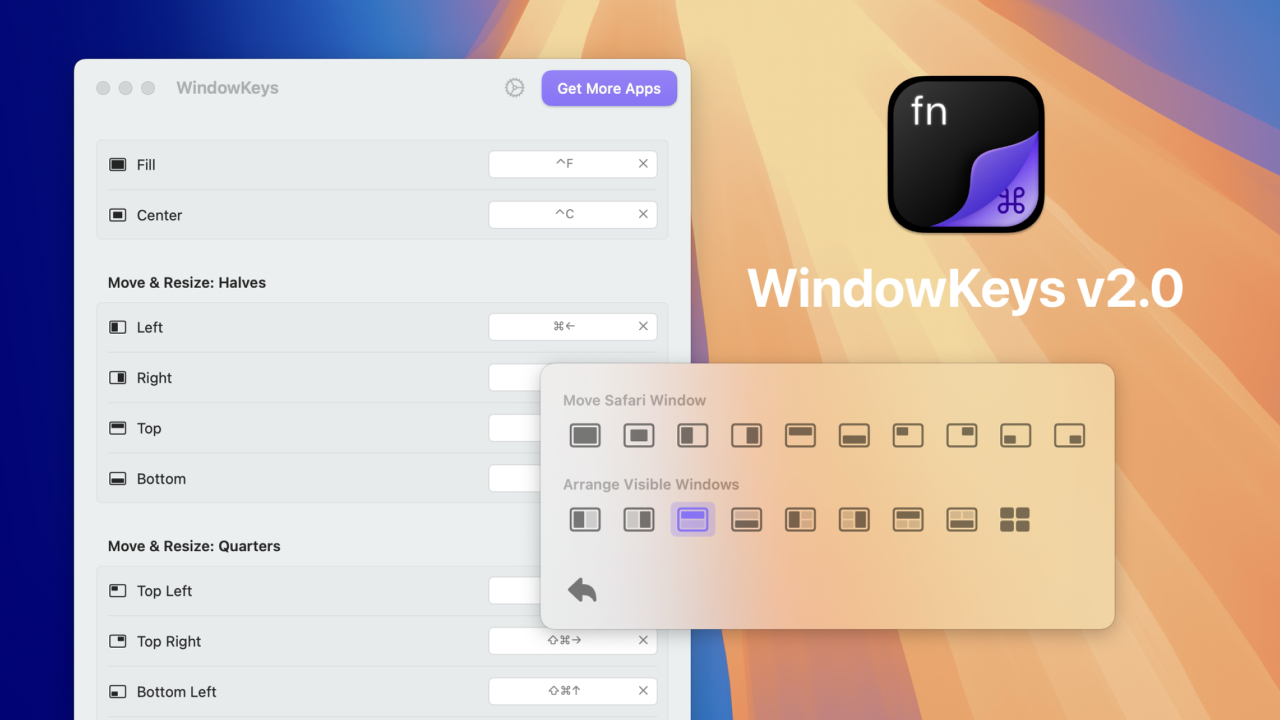Move Safari window to top-left quarter
Viewport: 1280px width, 720px height.
pos(908,435)
